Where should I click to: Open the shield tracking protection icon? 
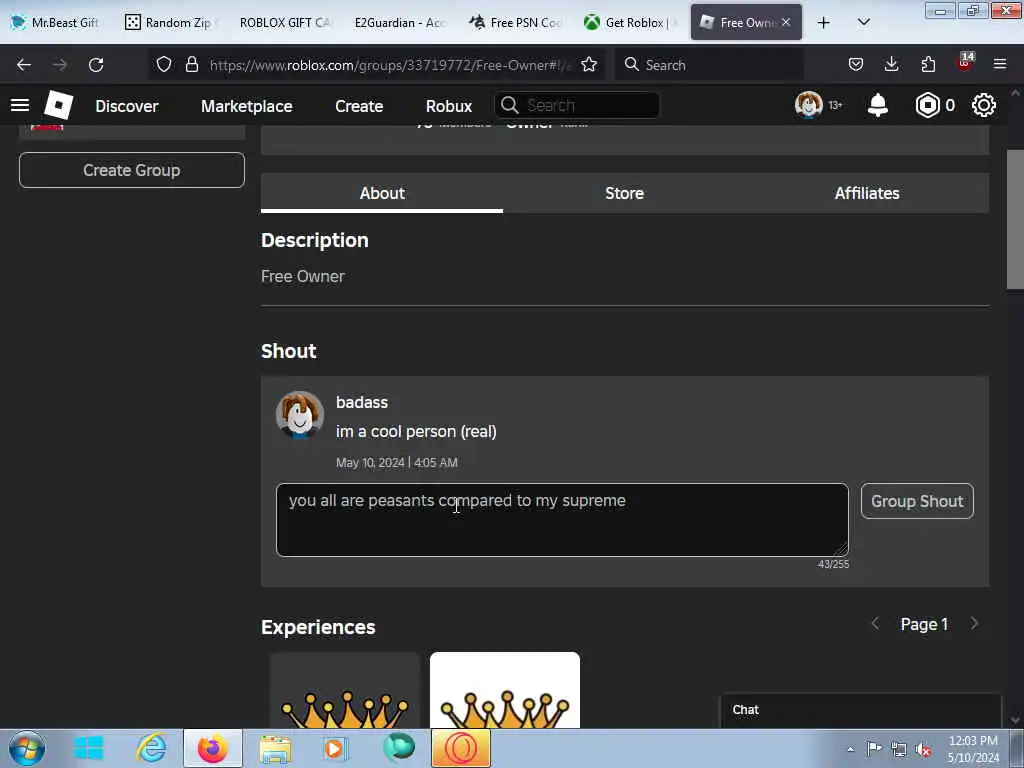pos(164,64)
